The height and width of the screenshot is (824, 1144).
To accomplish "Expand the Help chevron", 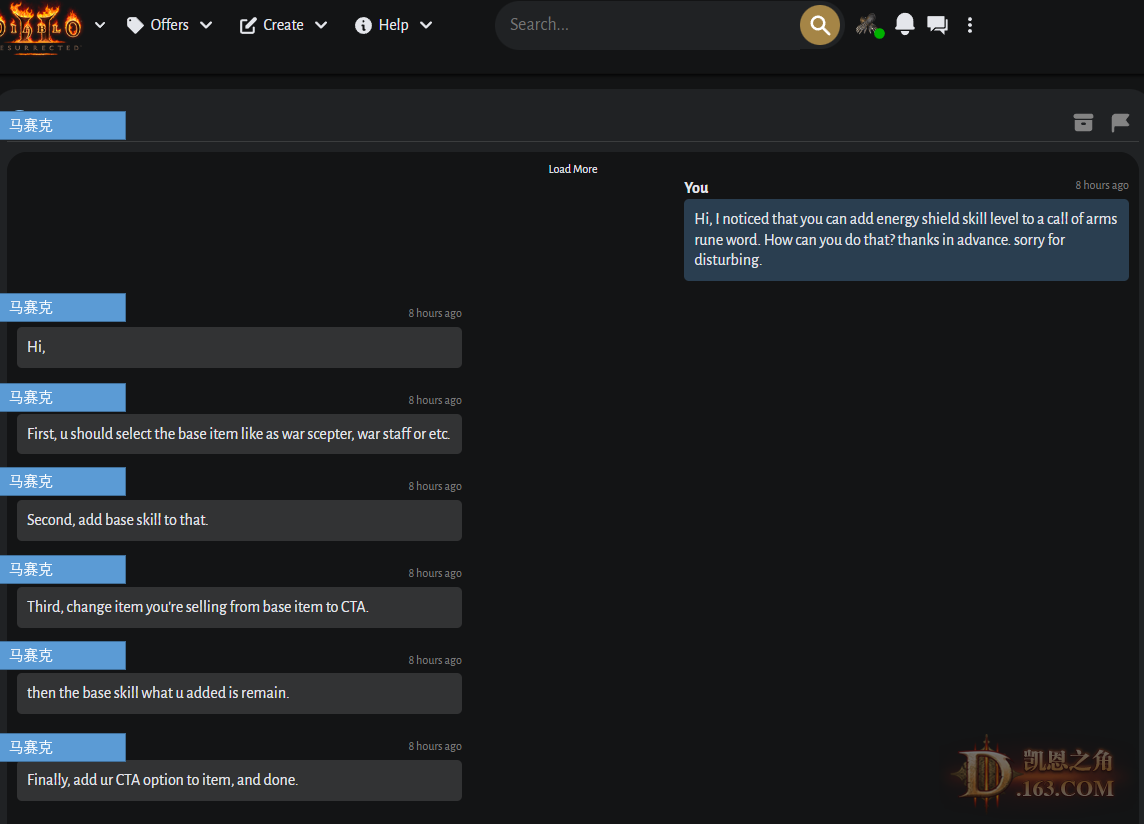I will click(x=426, y=25).
